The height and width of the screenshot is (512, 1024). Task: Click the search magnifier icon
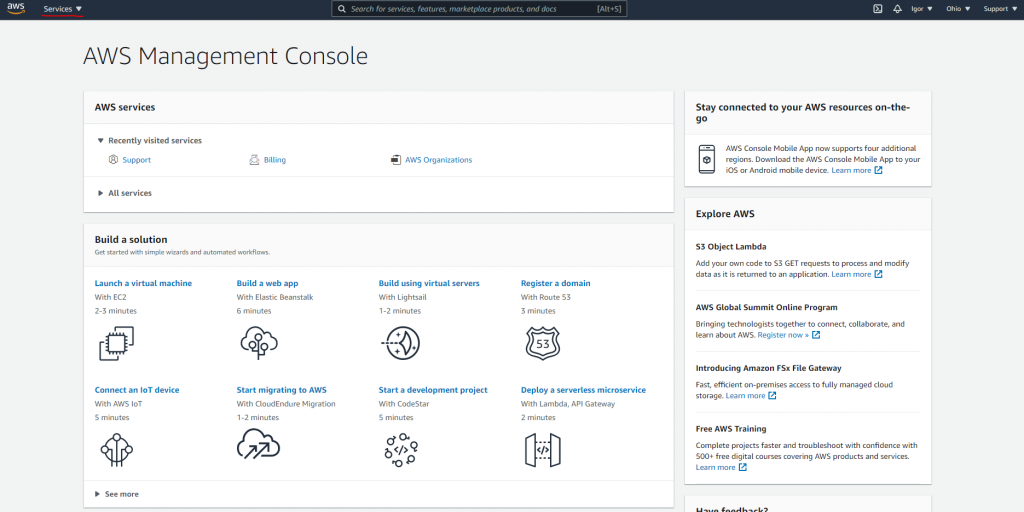pos(342,9)
